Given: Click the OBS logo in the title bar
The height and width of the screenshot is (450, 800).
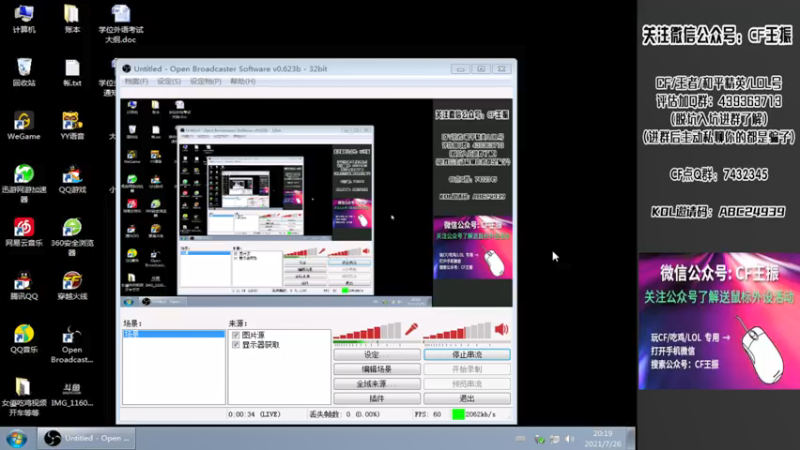Looking at the screenshot, I should coord(127,68).
